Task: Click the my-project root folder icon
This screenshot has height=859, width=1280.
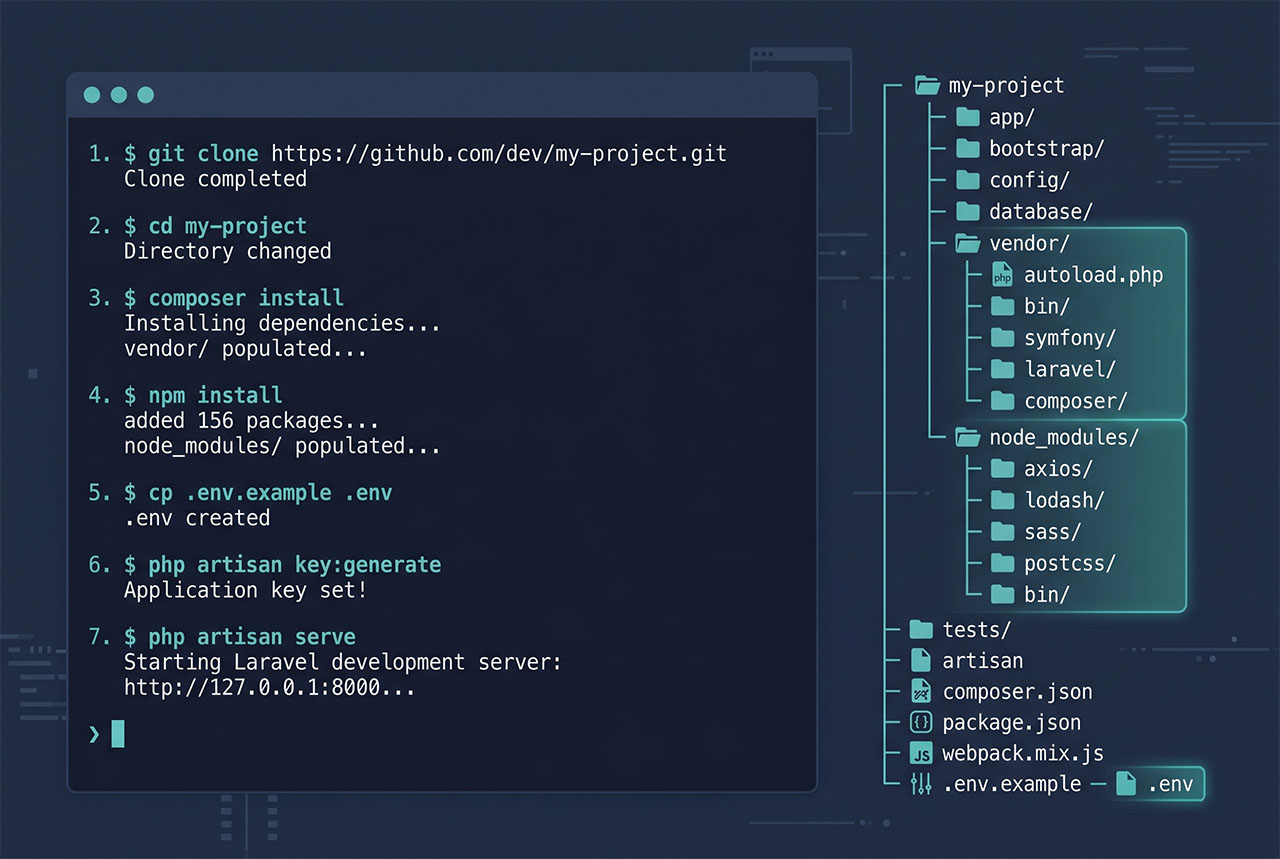Action: point(927,86)
